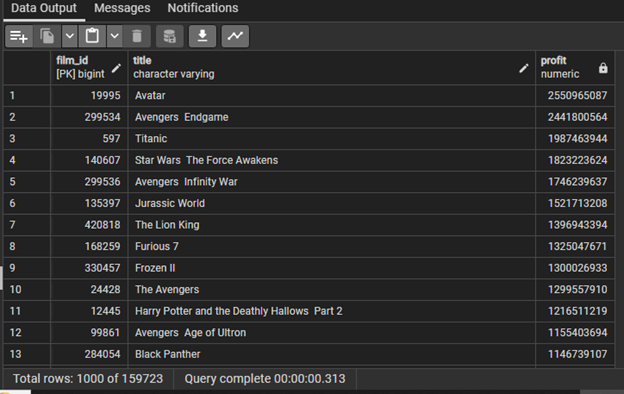The image size is (624, 394).
Task: Click the Avatar title cell
Action: 332,96
